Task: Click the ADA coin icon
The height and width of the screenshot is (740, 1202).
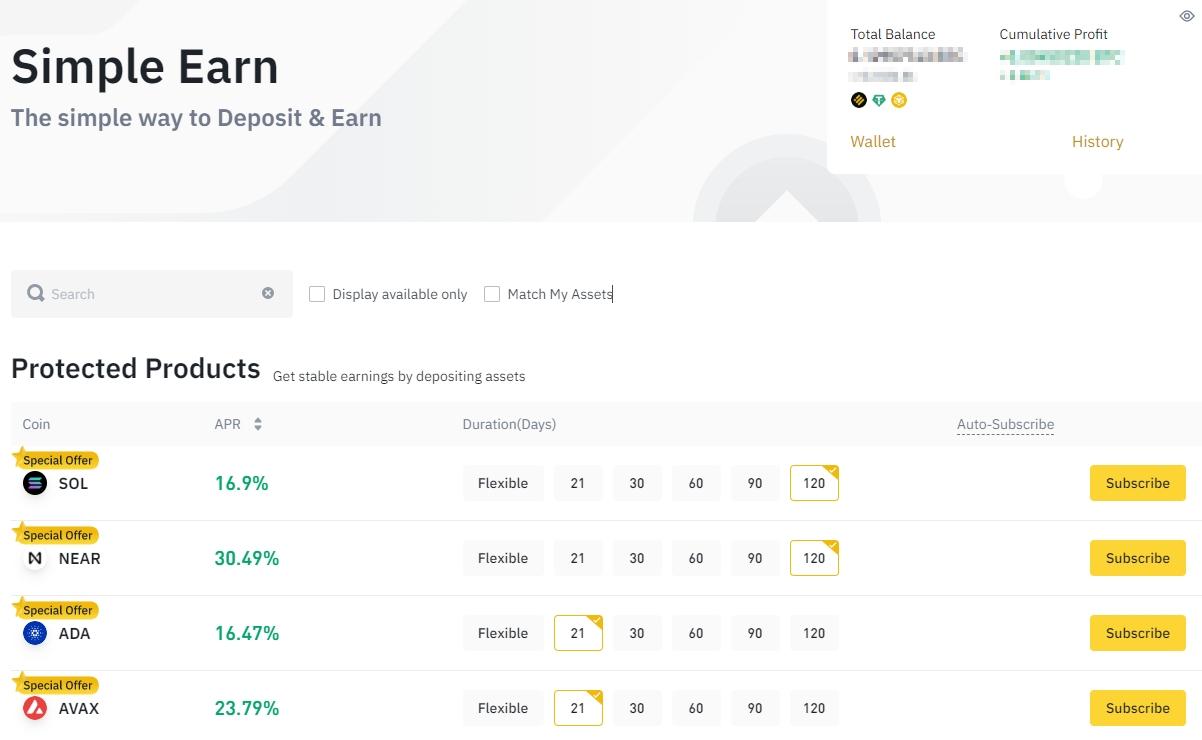Action: [35, 634]
